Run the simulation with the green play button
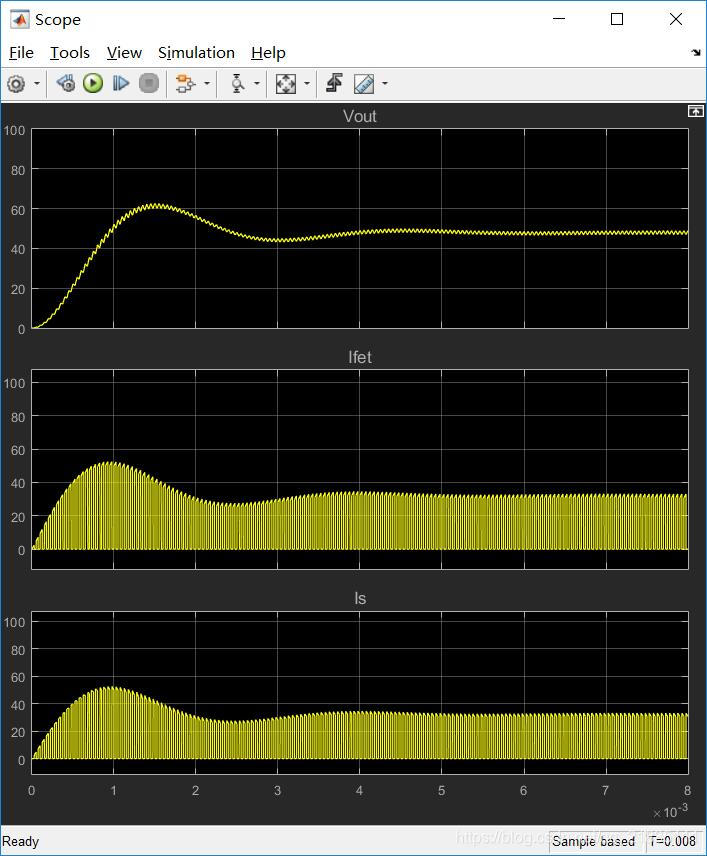The width and height of the screenshot is (707, 856). [93, 84]
